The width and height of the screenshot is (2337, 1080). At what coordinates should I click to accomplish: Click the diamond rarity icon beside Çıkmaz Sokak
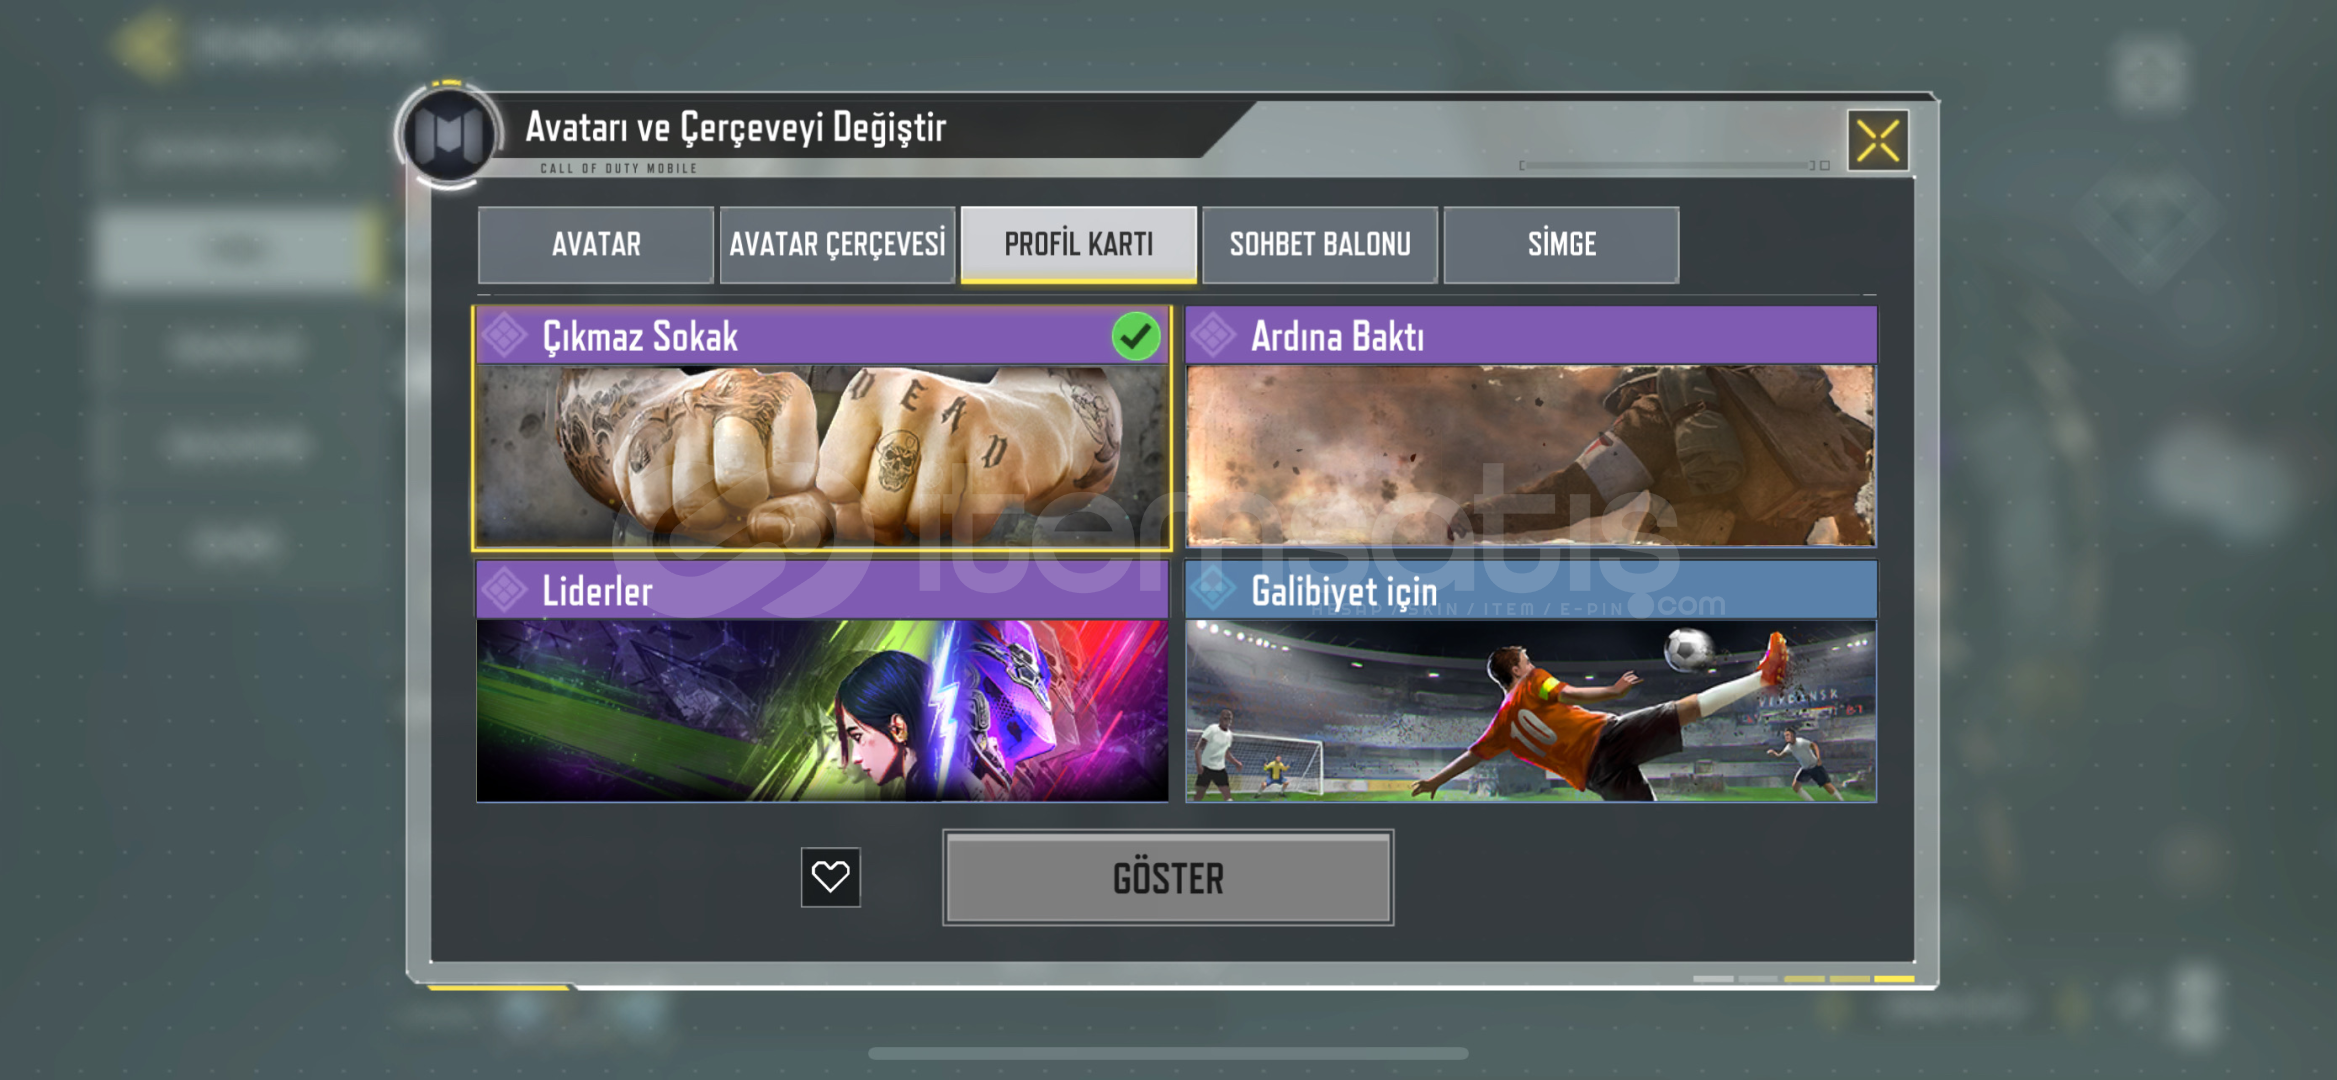506,336
